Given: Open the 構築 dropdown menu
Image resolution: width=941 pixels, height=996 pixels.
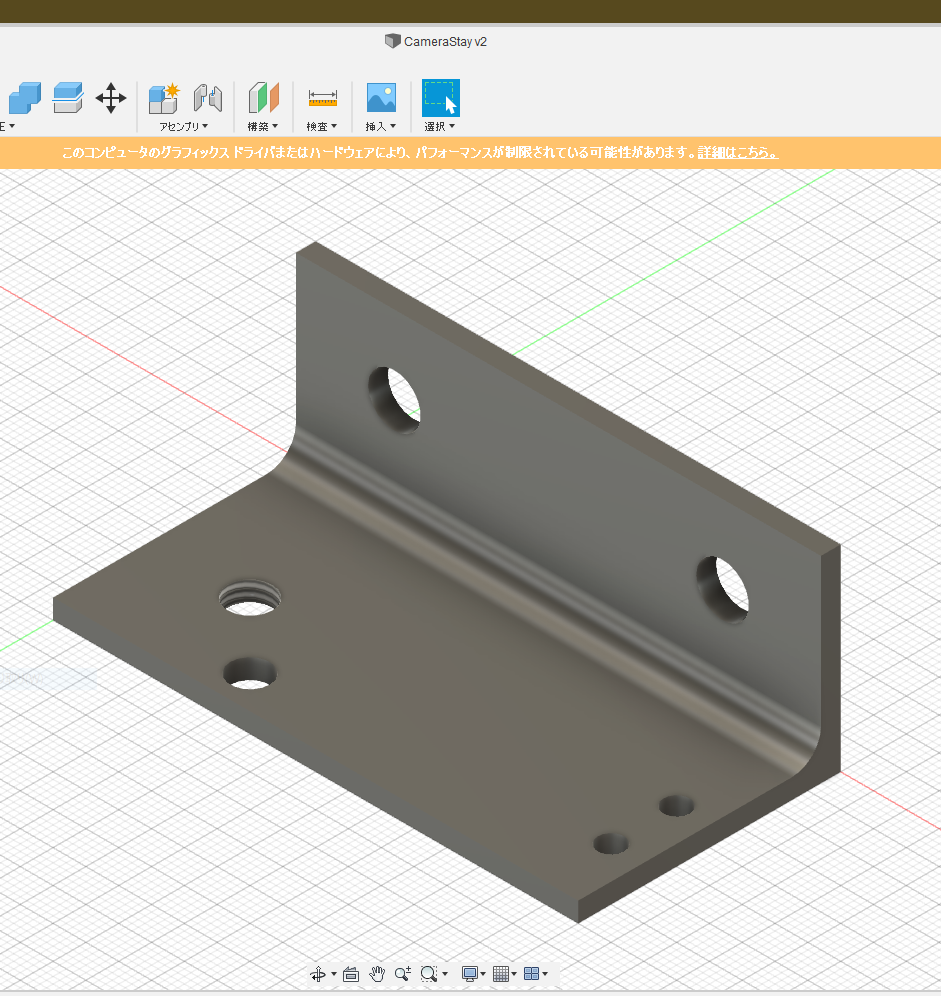Looking at the screenshot, I should 263,127.
